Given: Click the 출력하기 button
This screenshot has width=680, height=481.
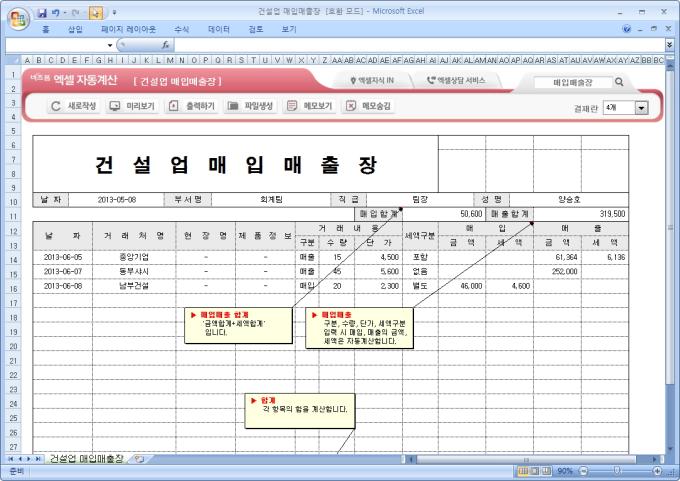Looking at the screenshot, I should [191, 106].
